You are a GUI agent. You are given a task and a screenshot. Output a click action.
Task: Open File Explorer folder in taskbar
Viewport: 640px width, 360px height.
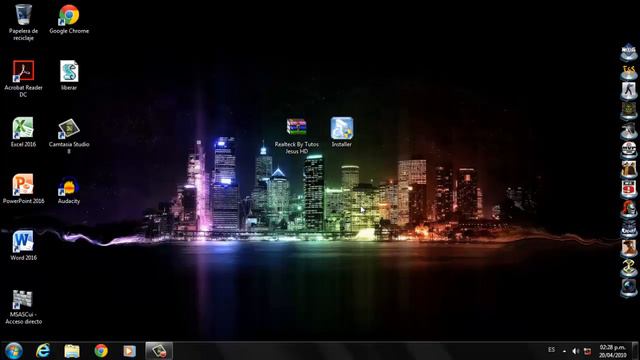[x=72, y=351]
